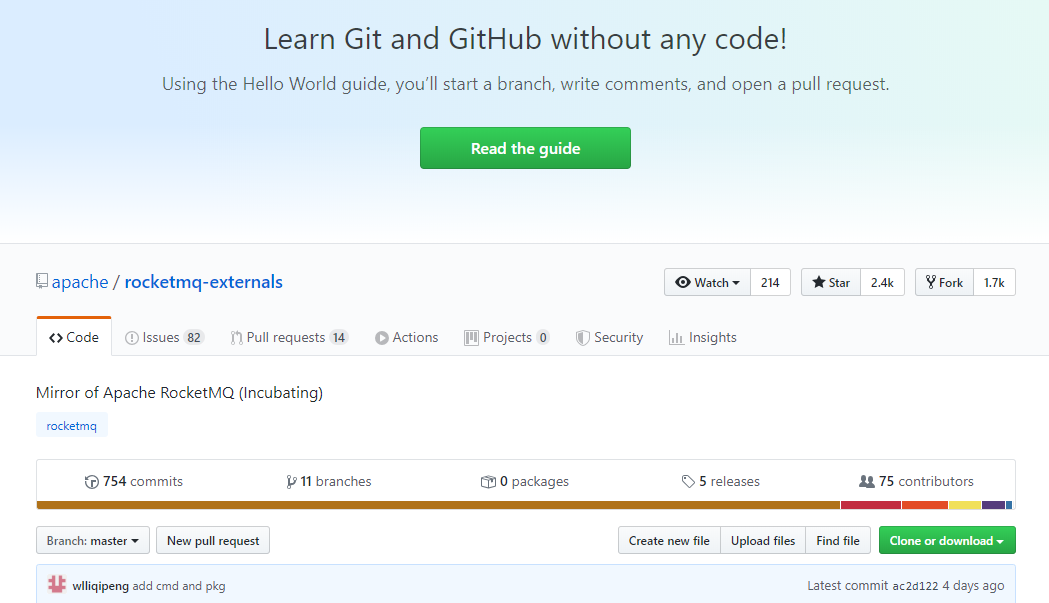This screenshot has width=1049, height=603.
Task: Click the Issues exclamation icon
Action: pyautogui.click(x=132, y=338)
